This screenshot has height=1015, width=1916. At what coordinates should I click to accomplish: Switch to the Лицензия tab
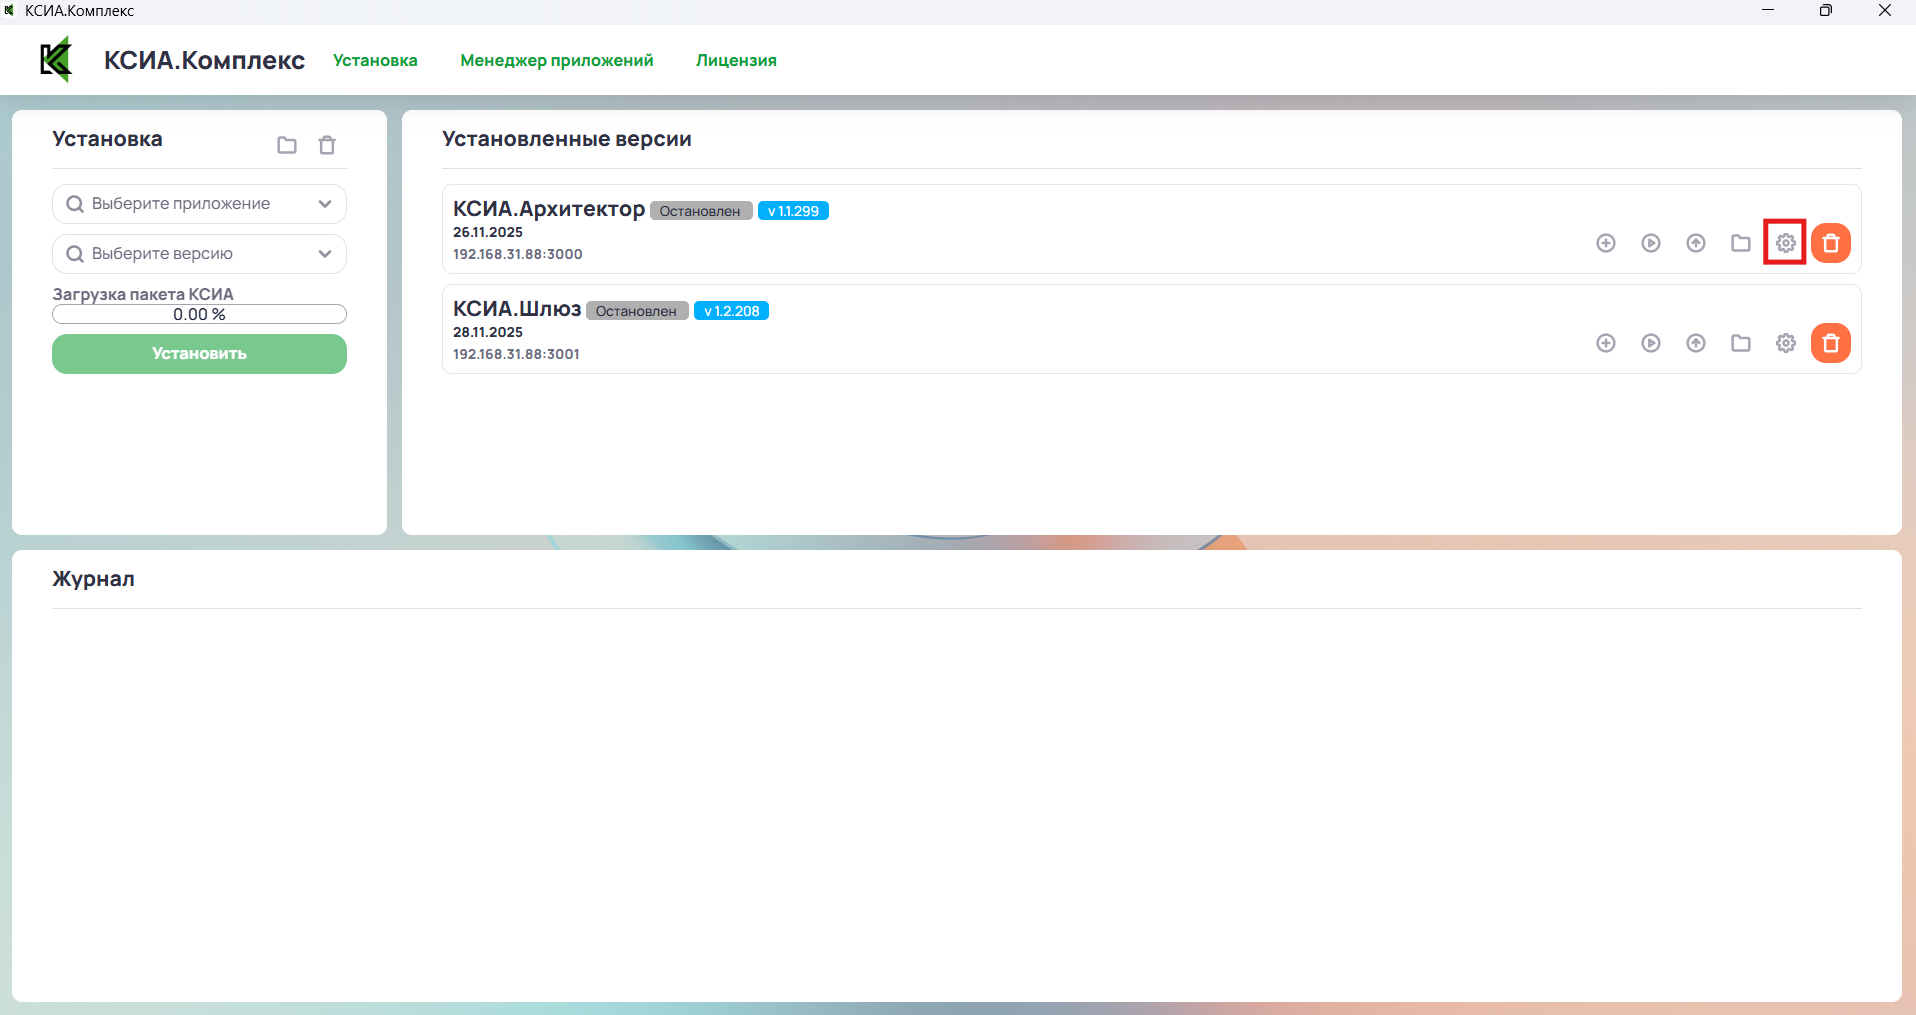[736, 60]
